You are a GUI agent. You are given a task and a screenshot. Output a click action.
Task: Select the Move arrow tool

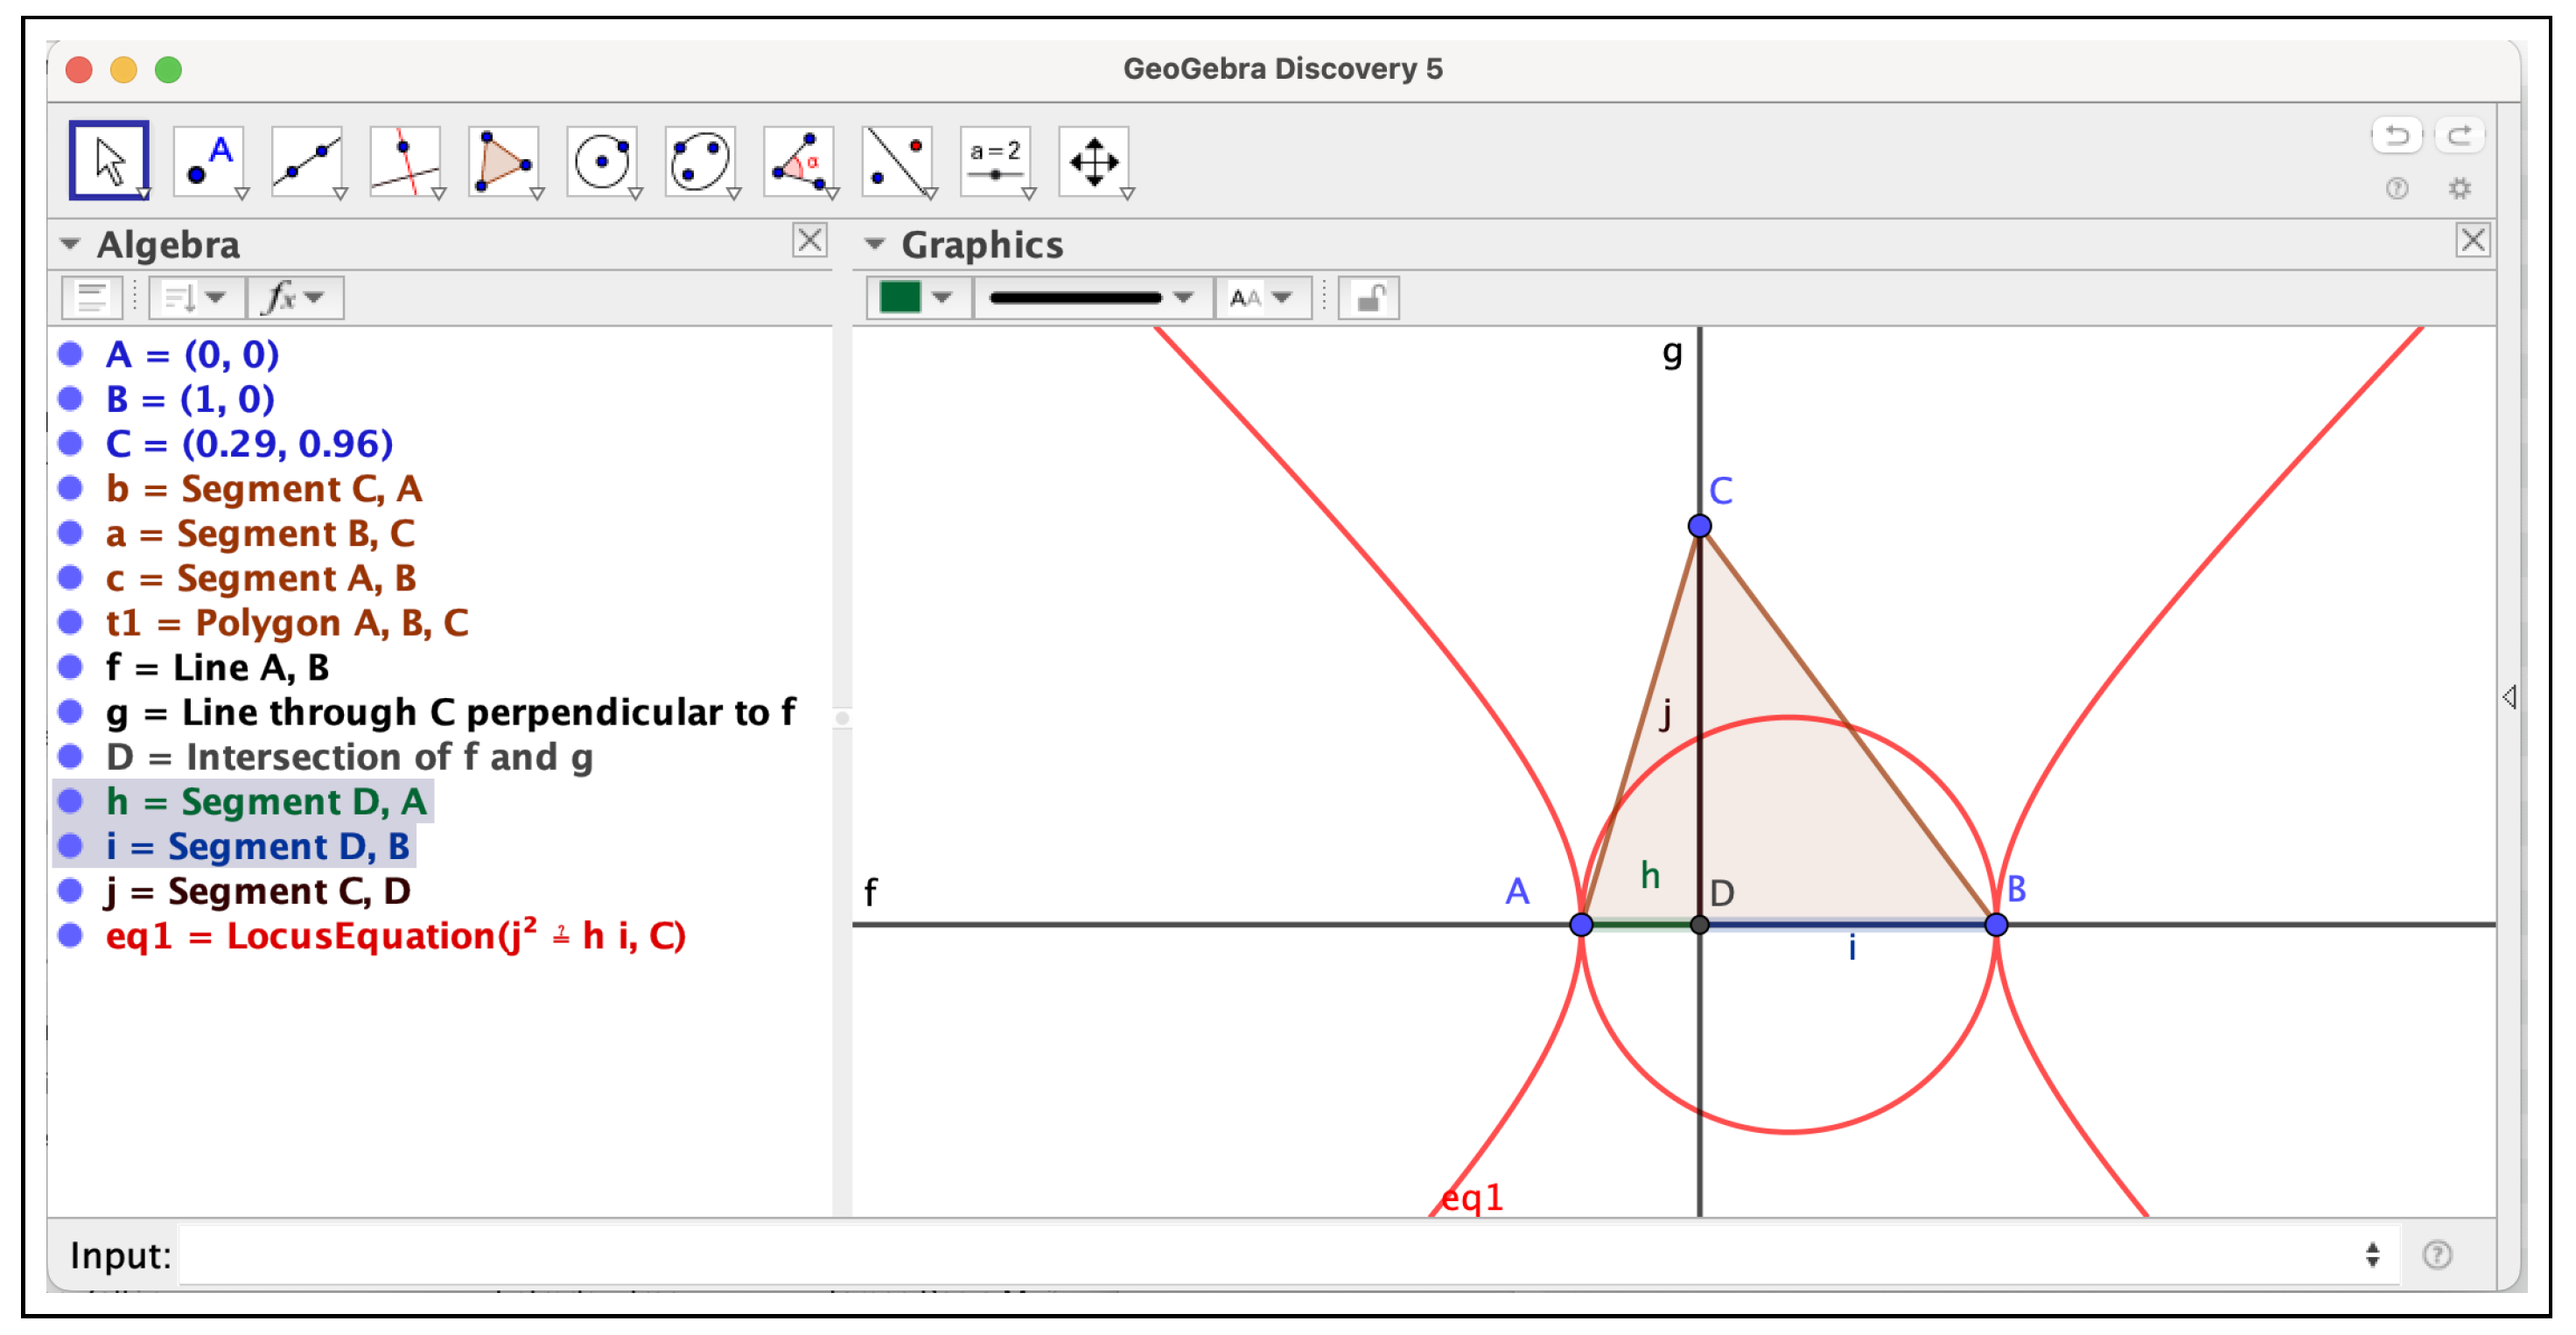[x=109, y=161]
